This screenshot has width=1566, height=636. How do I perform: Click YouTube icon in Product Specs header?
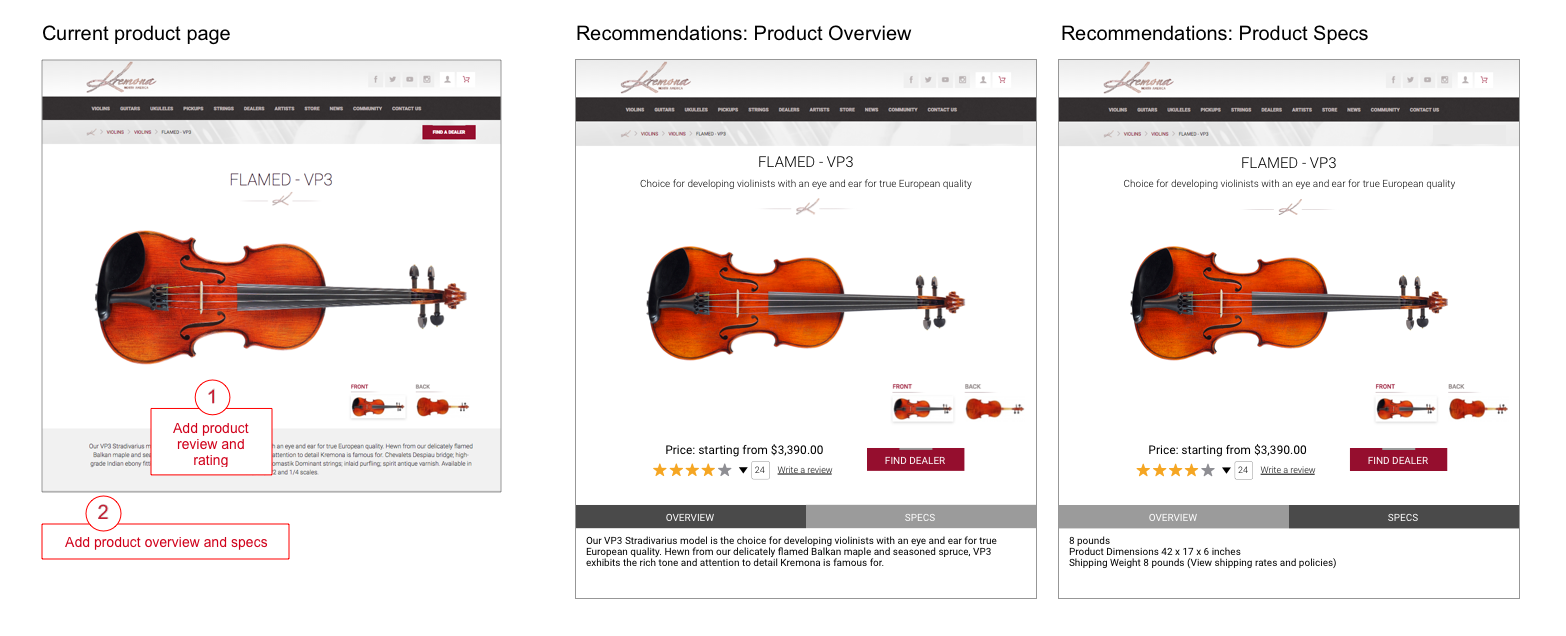click(x=1428, y=80)
